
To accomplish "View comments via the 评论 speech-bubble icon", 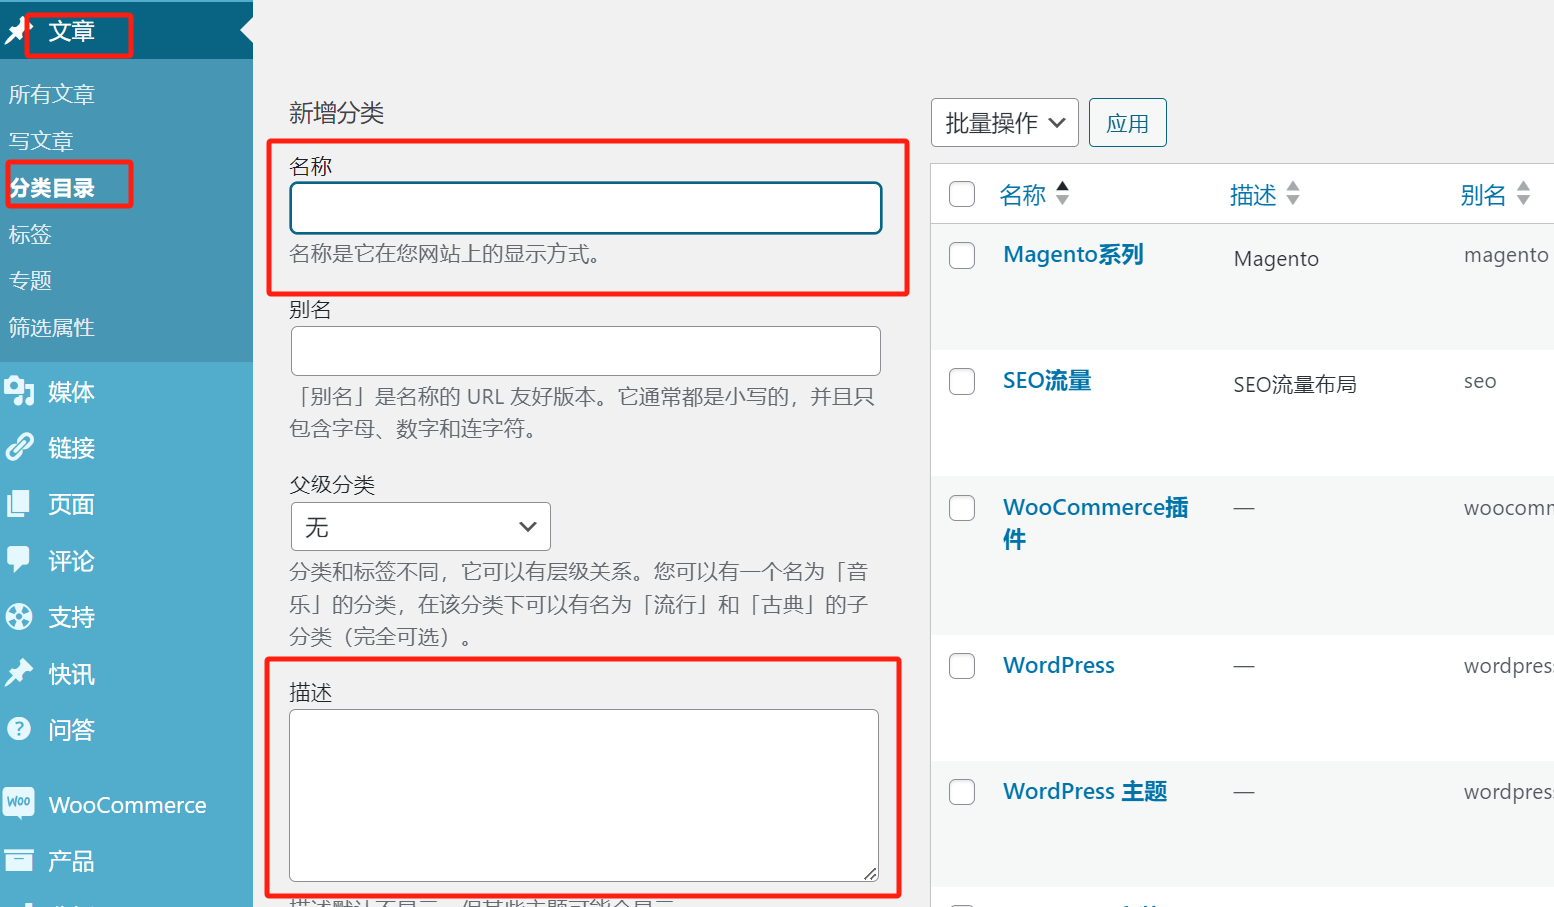I will point(20,561).
